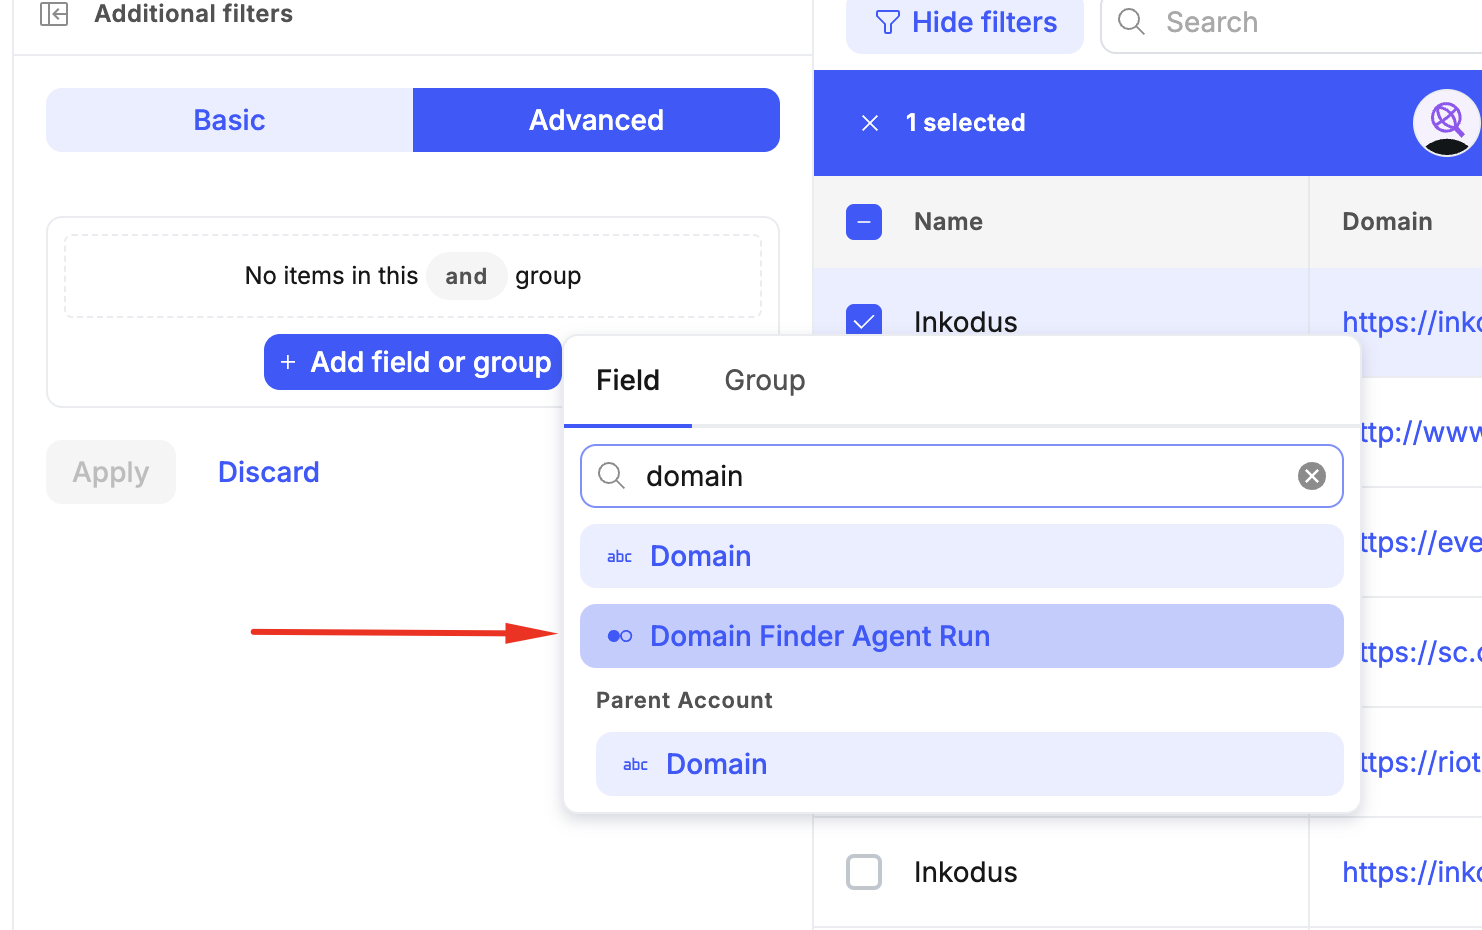Click the magnifier icon in top search bar
The height and width of the screenshot is (930, 1482).
click(1131, 22)
